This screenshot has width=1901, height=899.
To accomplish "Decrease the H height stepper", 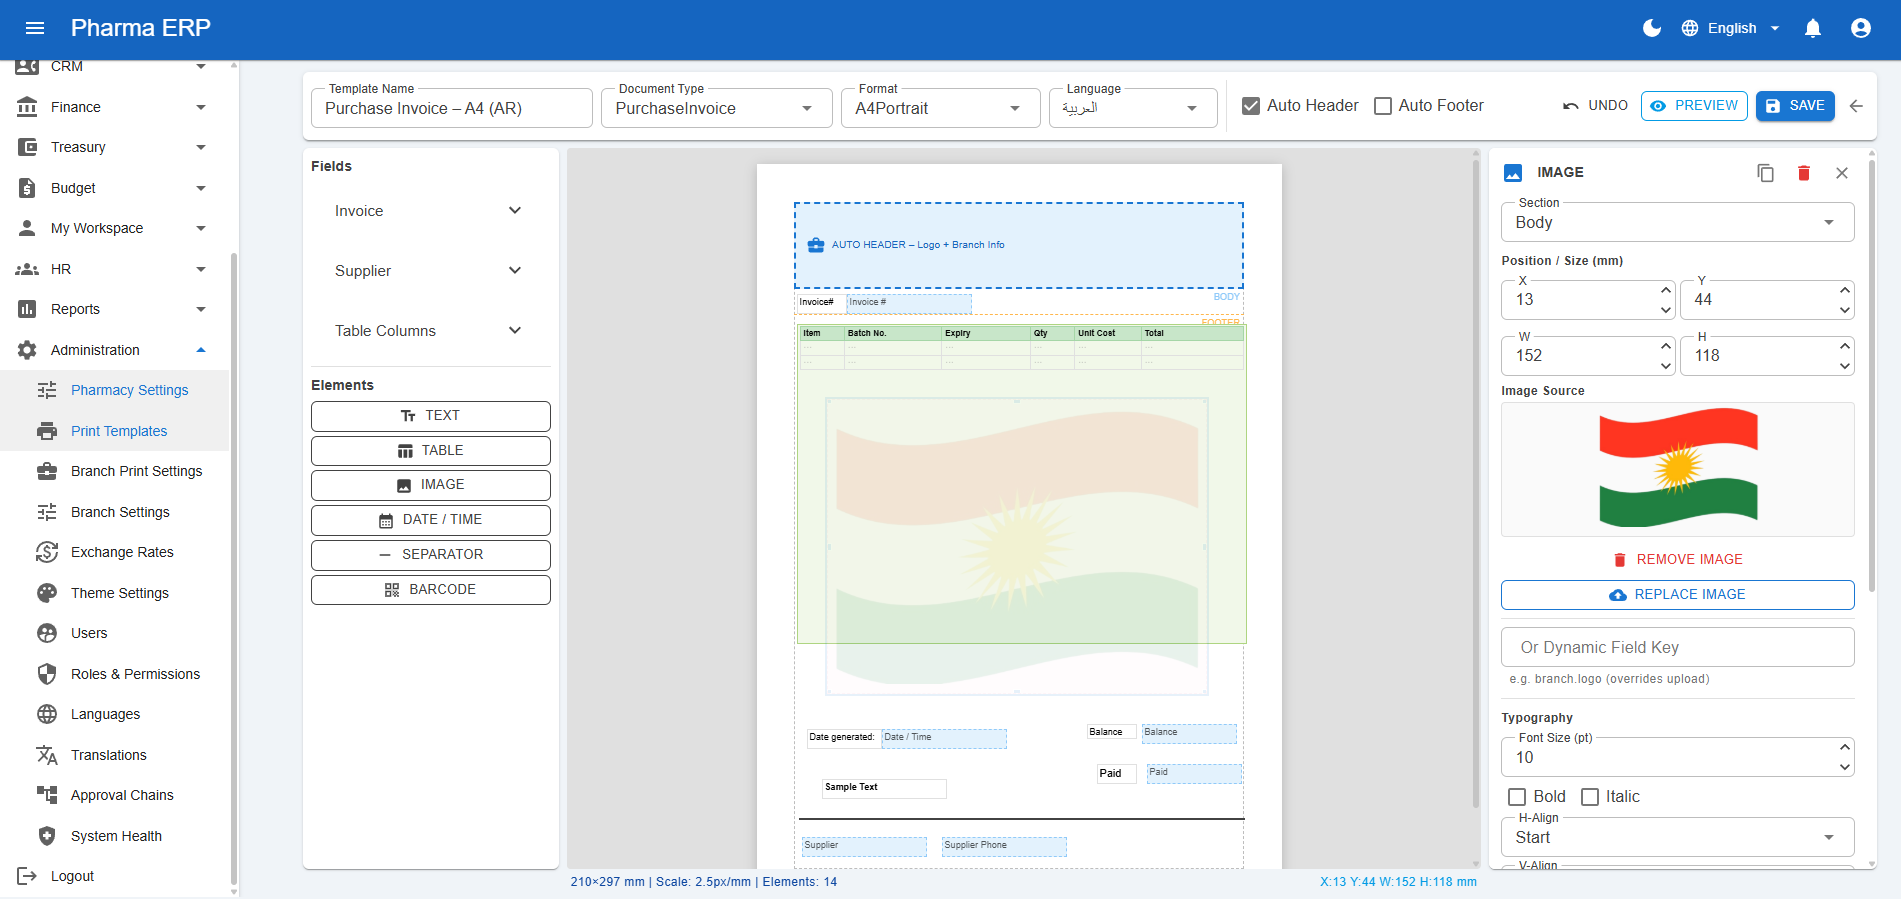I will pos(1845,366).
